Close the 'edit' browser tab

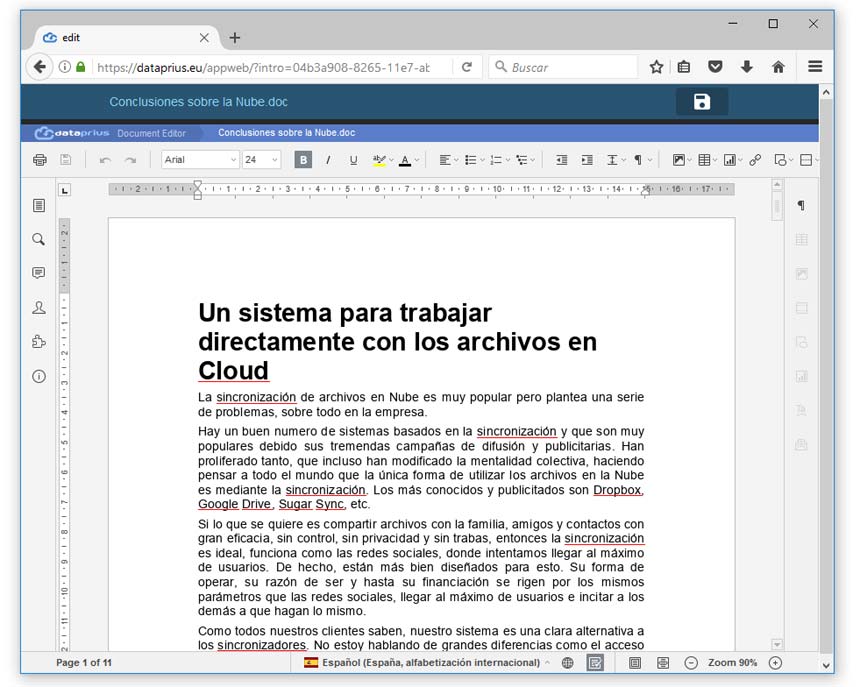tap(204, 38)
